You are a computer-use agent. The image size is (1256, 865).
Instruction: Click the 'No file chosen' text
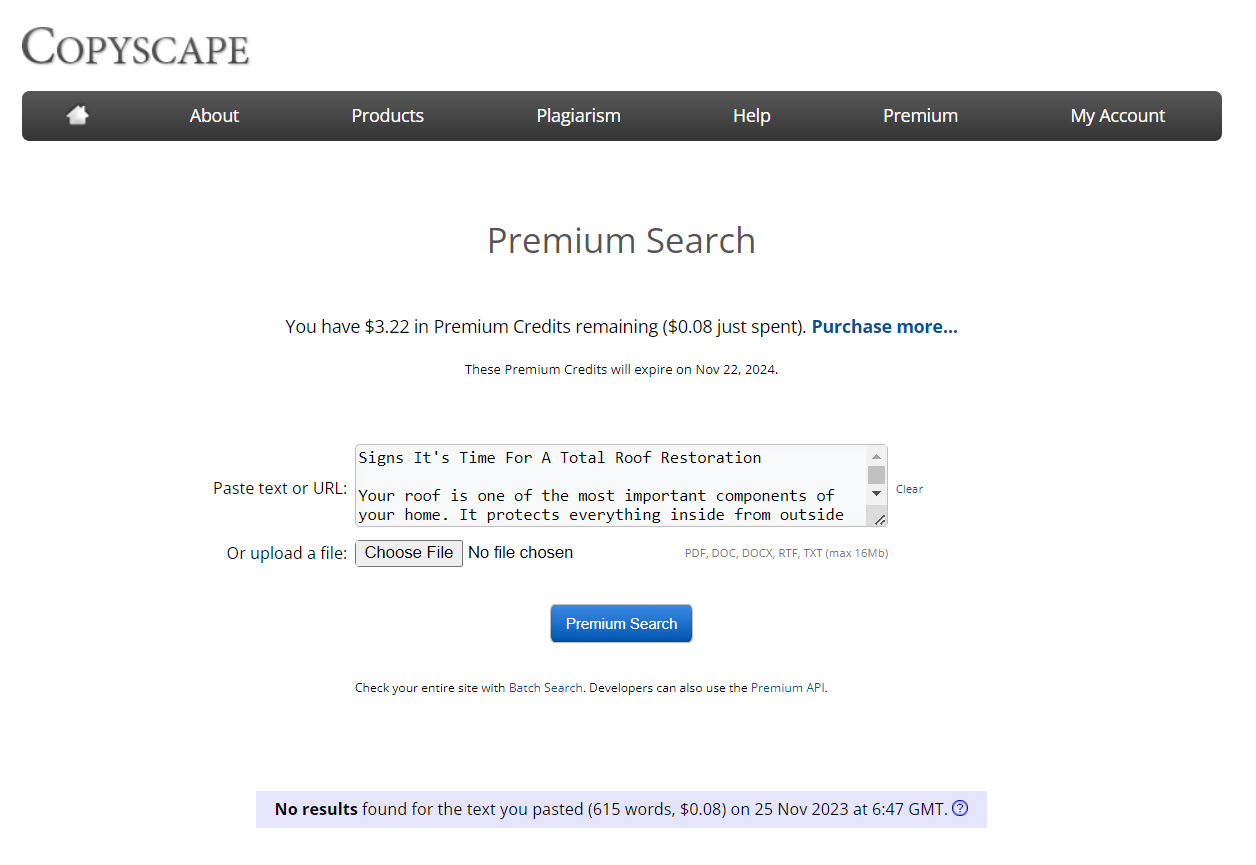[520, 553]
